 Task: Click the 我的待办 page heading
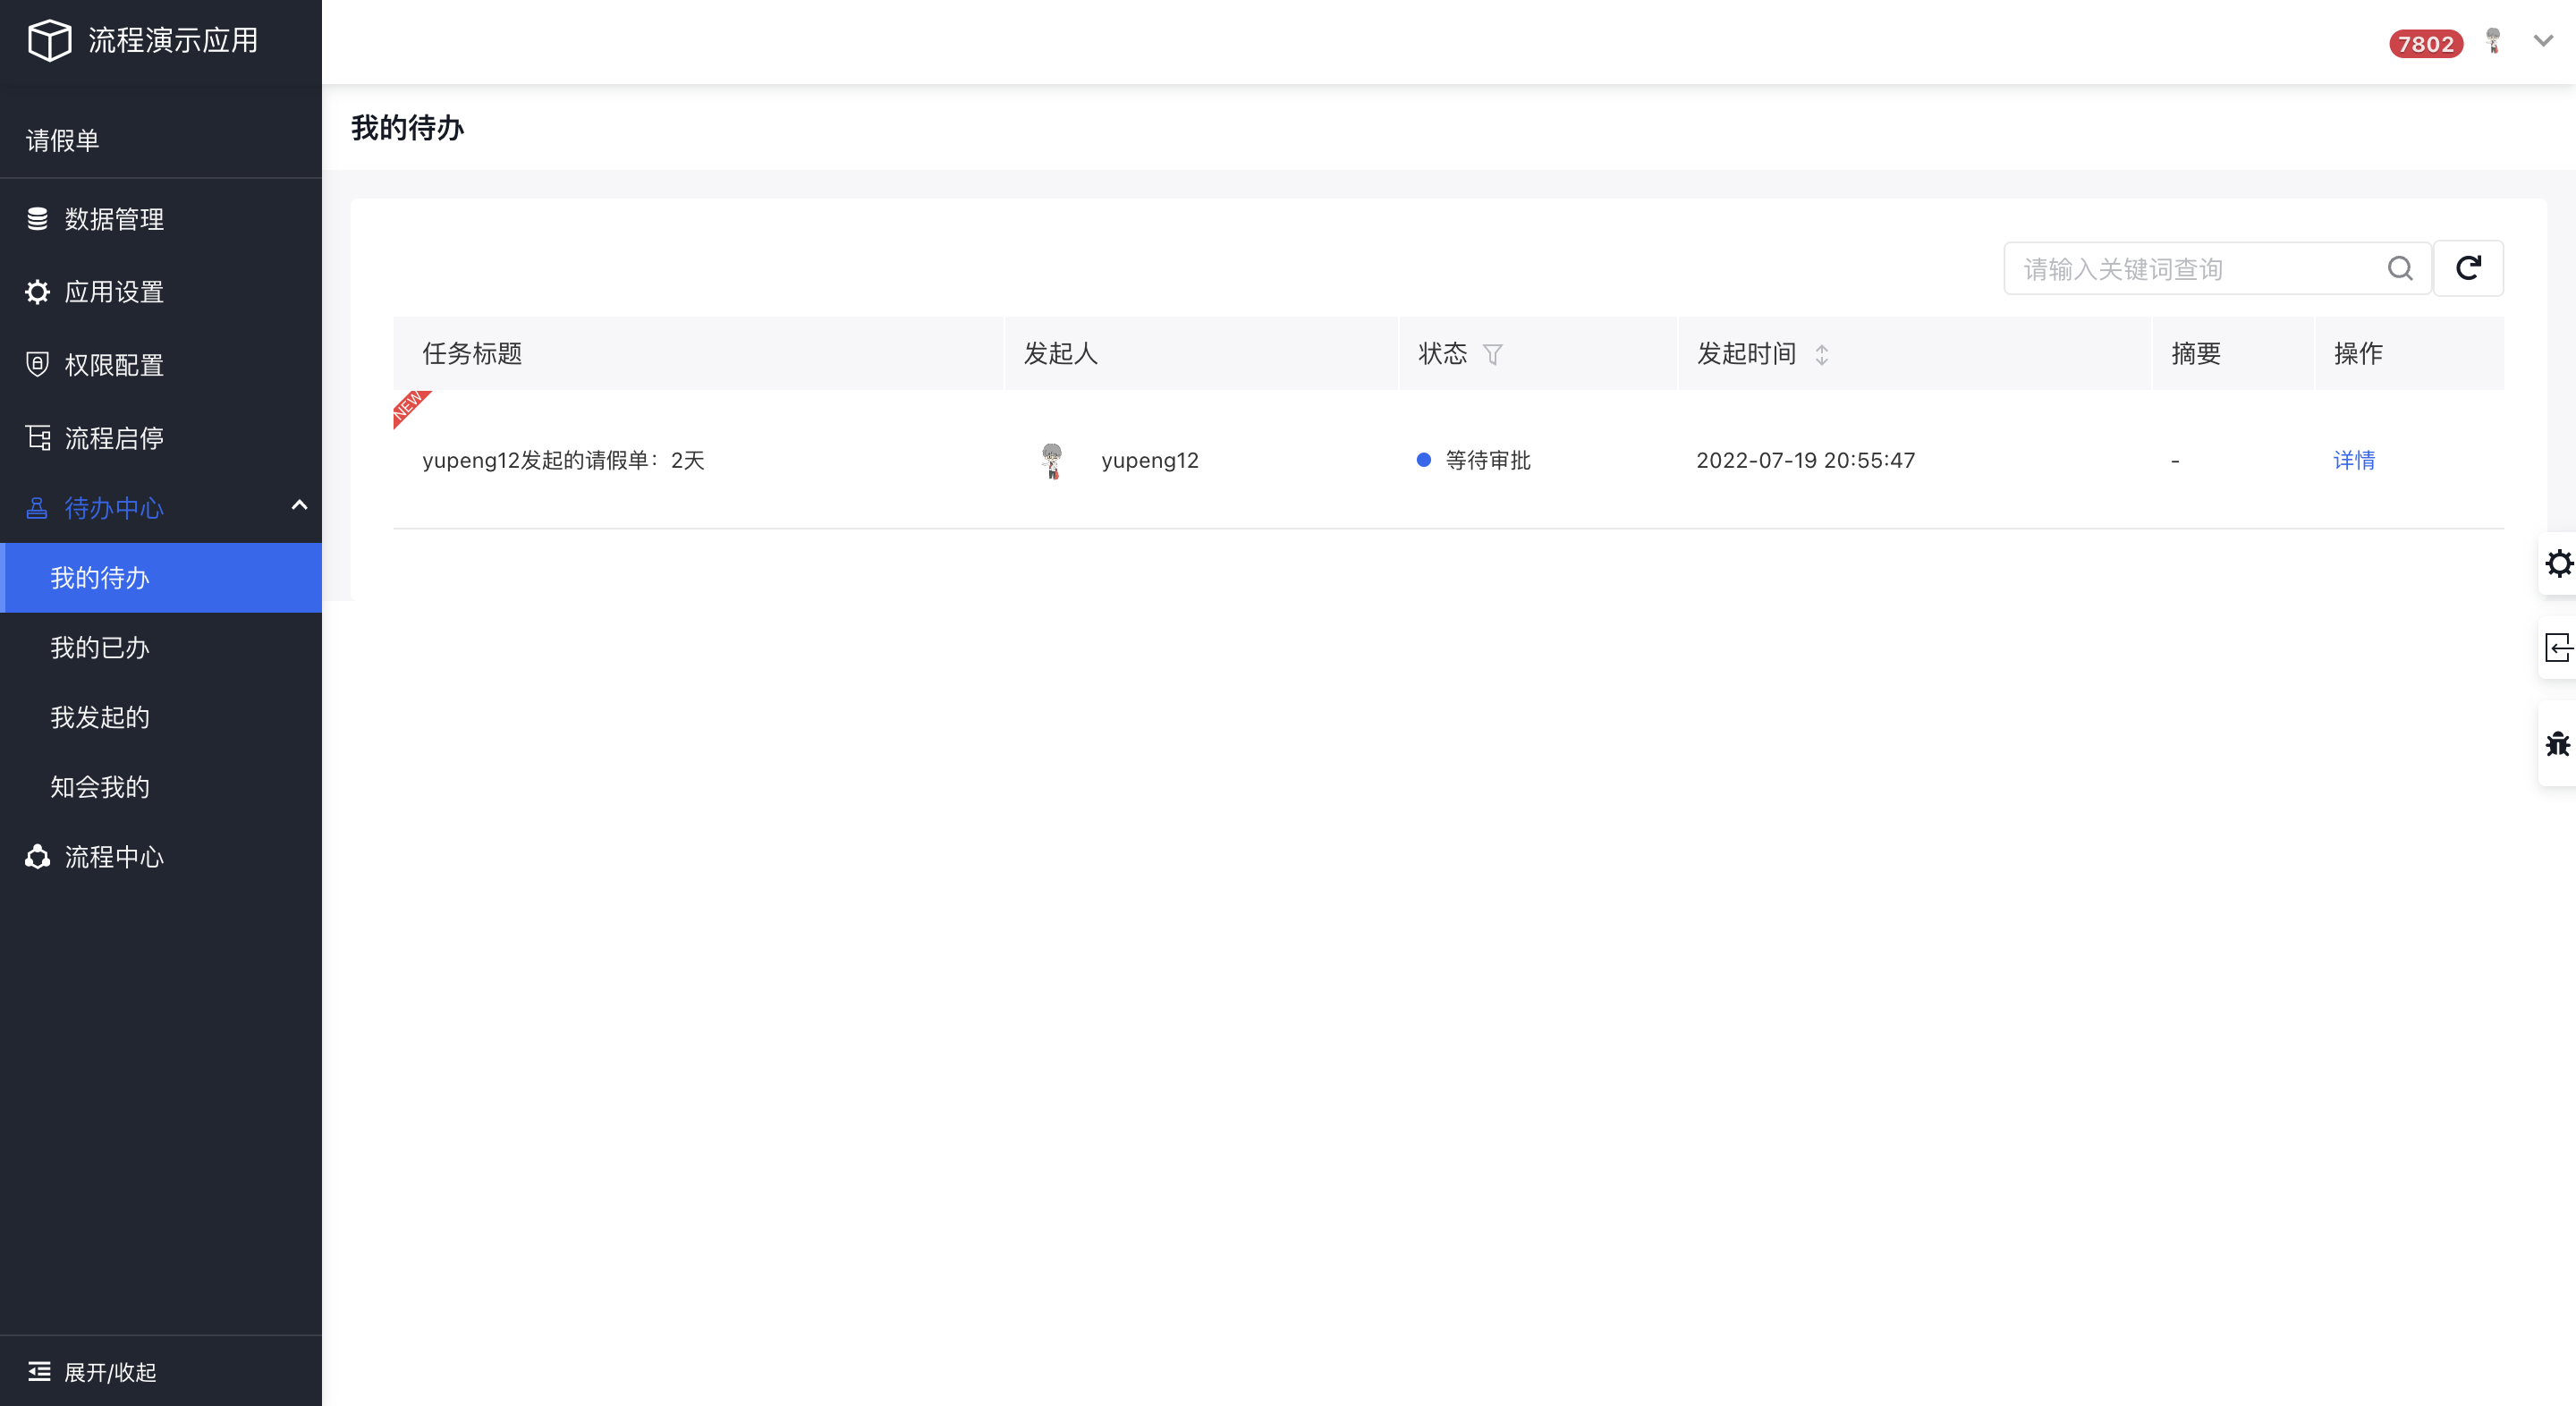407,127
